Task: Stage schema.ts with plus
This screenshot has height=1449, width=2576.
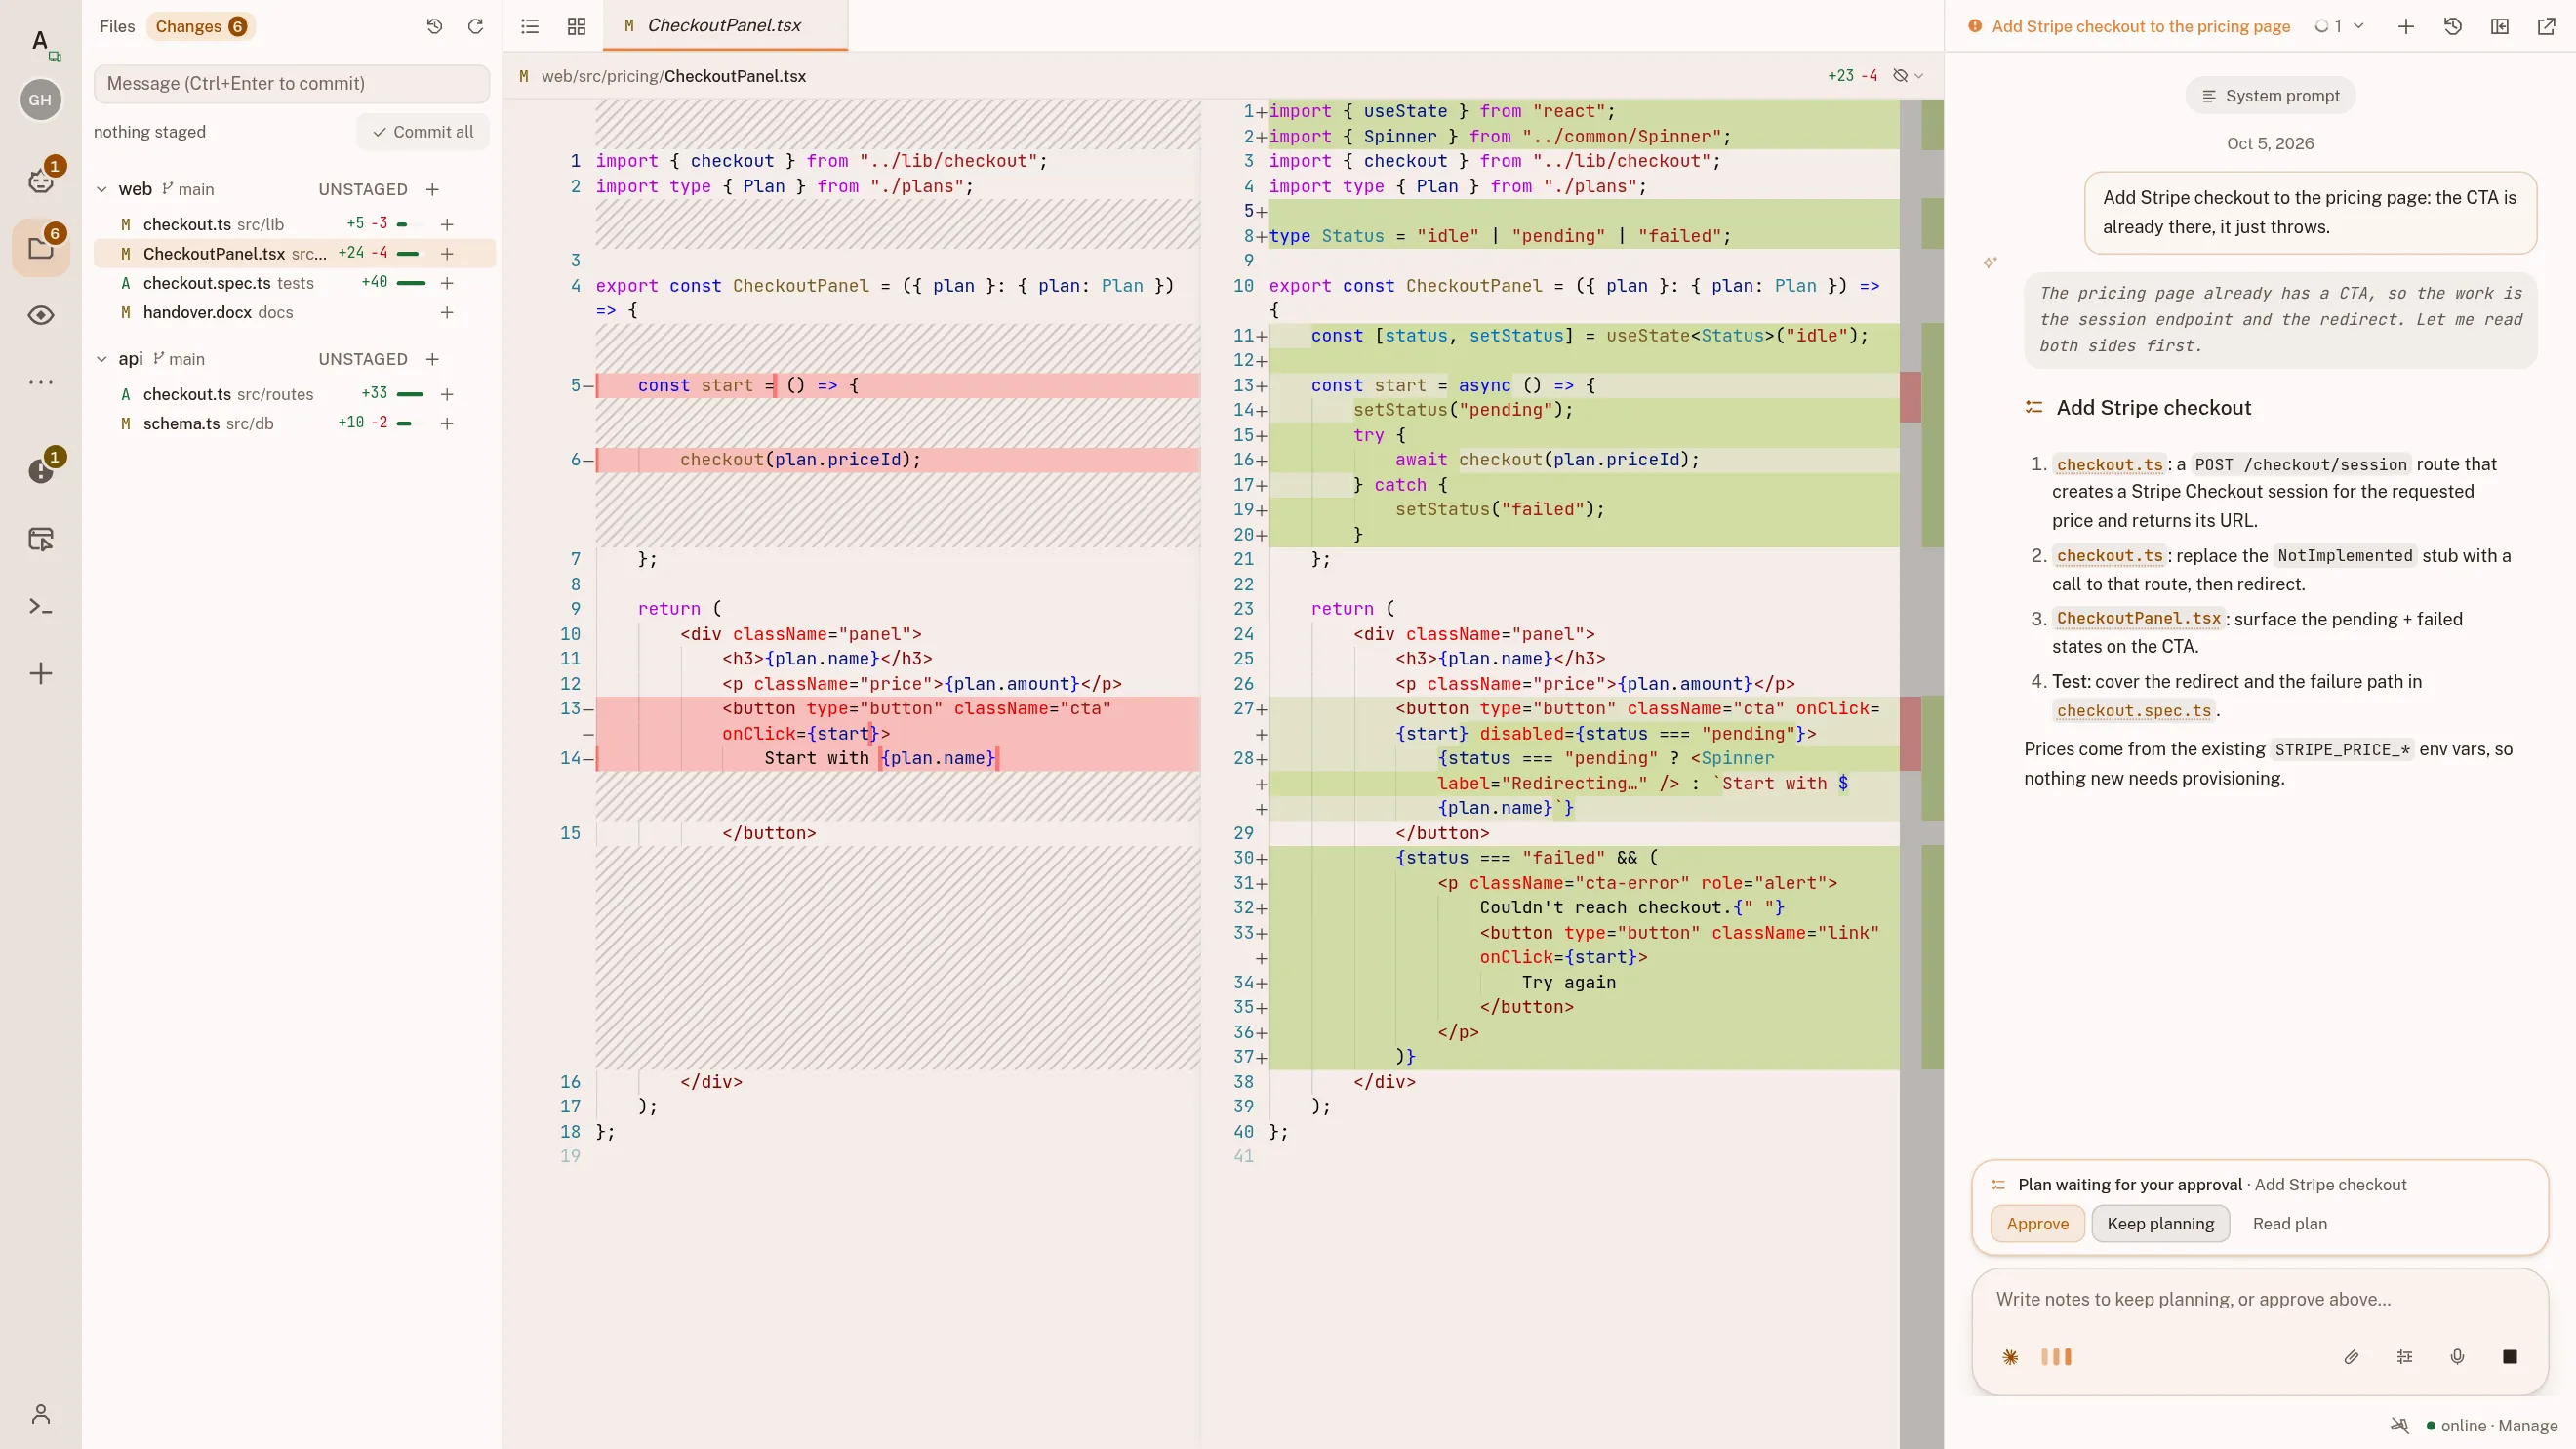Action: [447, 423]
